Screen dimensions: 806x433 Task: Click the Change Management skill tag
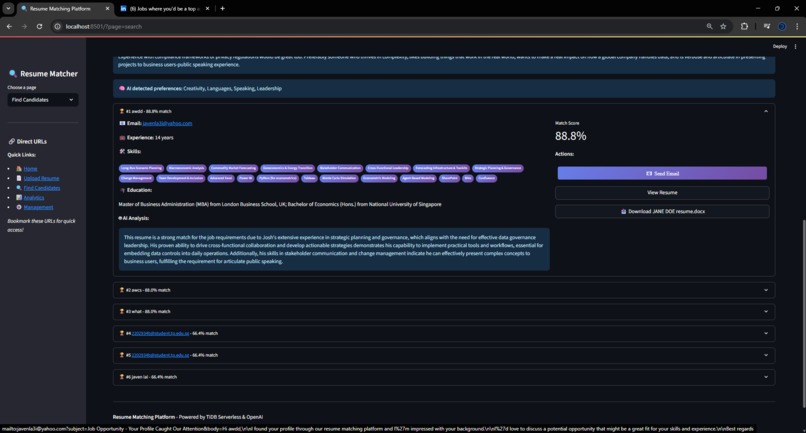click(136, 178)
